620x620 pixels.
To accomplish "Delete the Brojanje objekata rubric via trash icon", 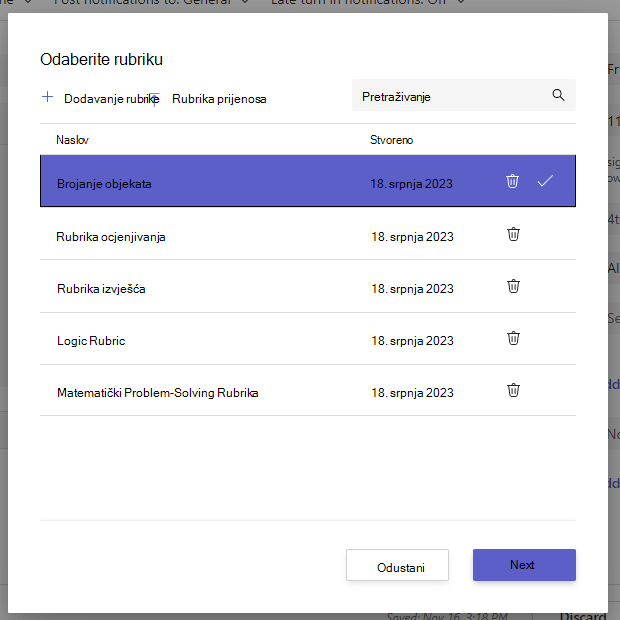I will [x=512, y=181].
